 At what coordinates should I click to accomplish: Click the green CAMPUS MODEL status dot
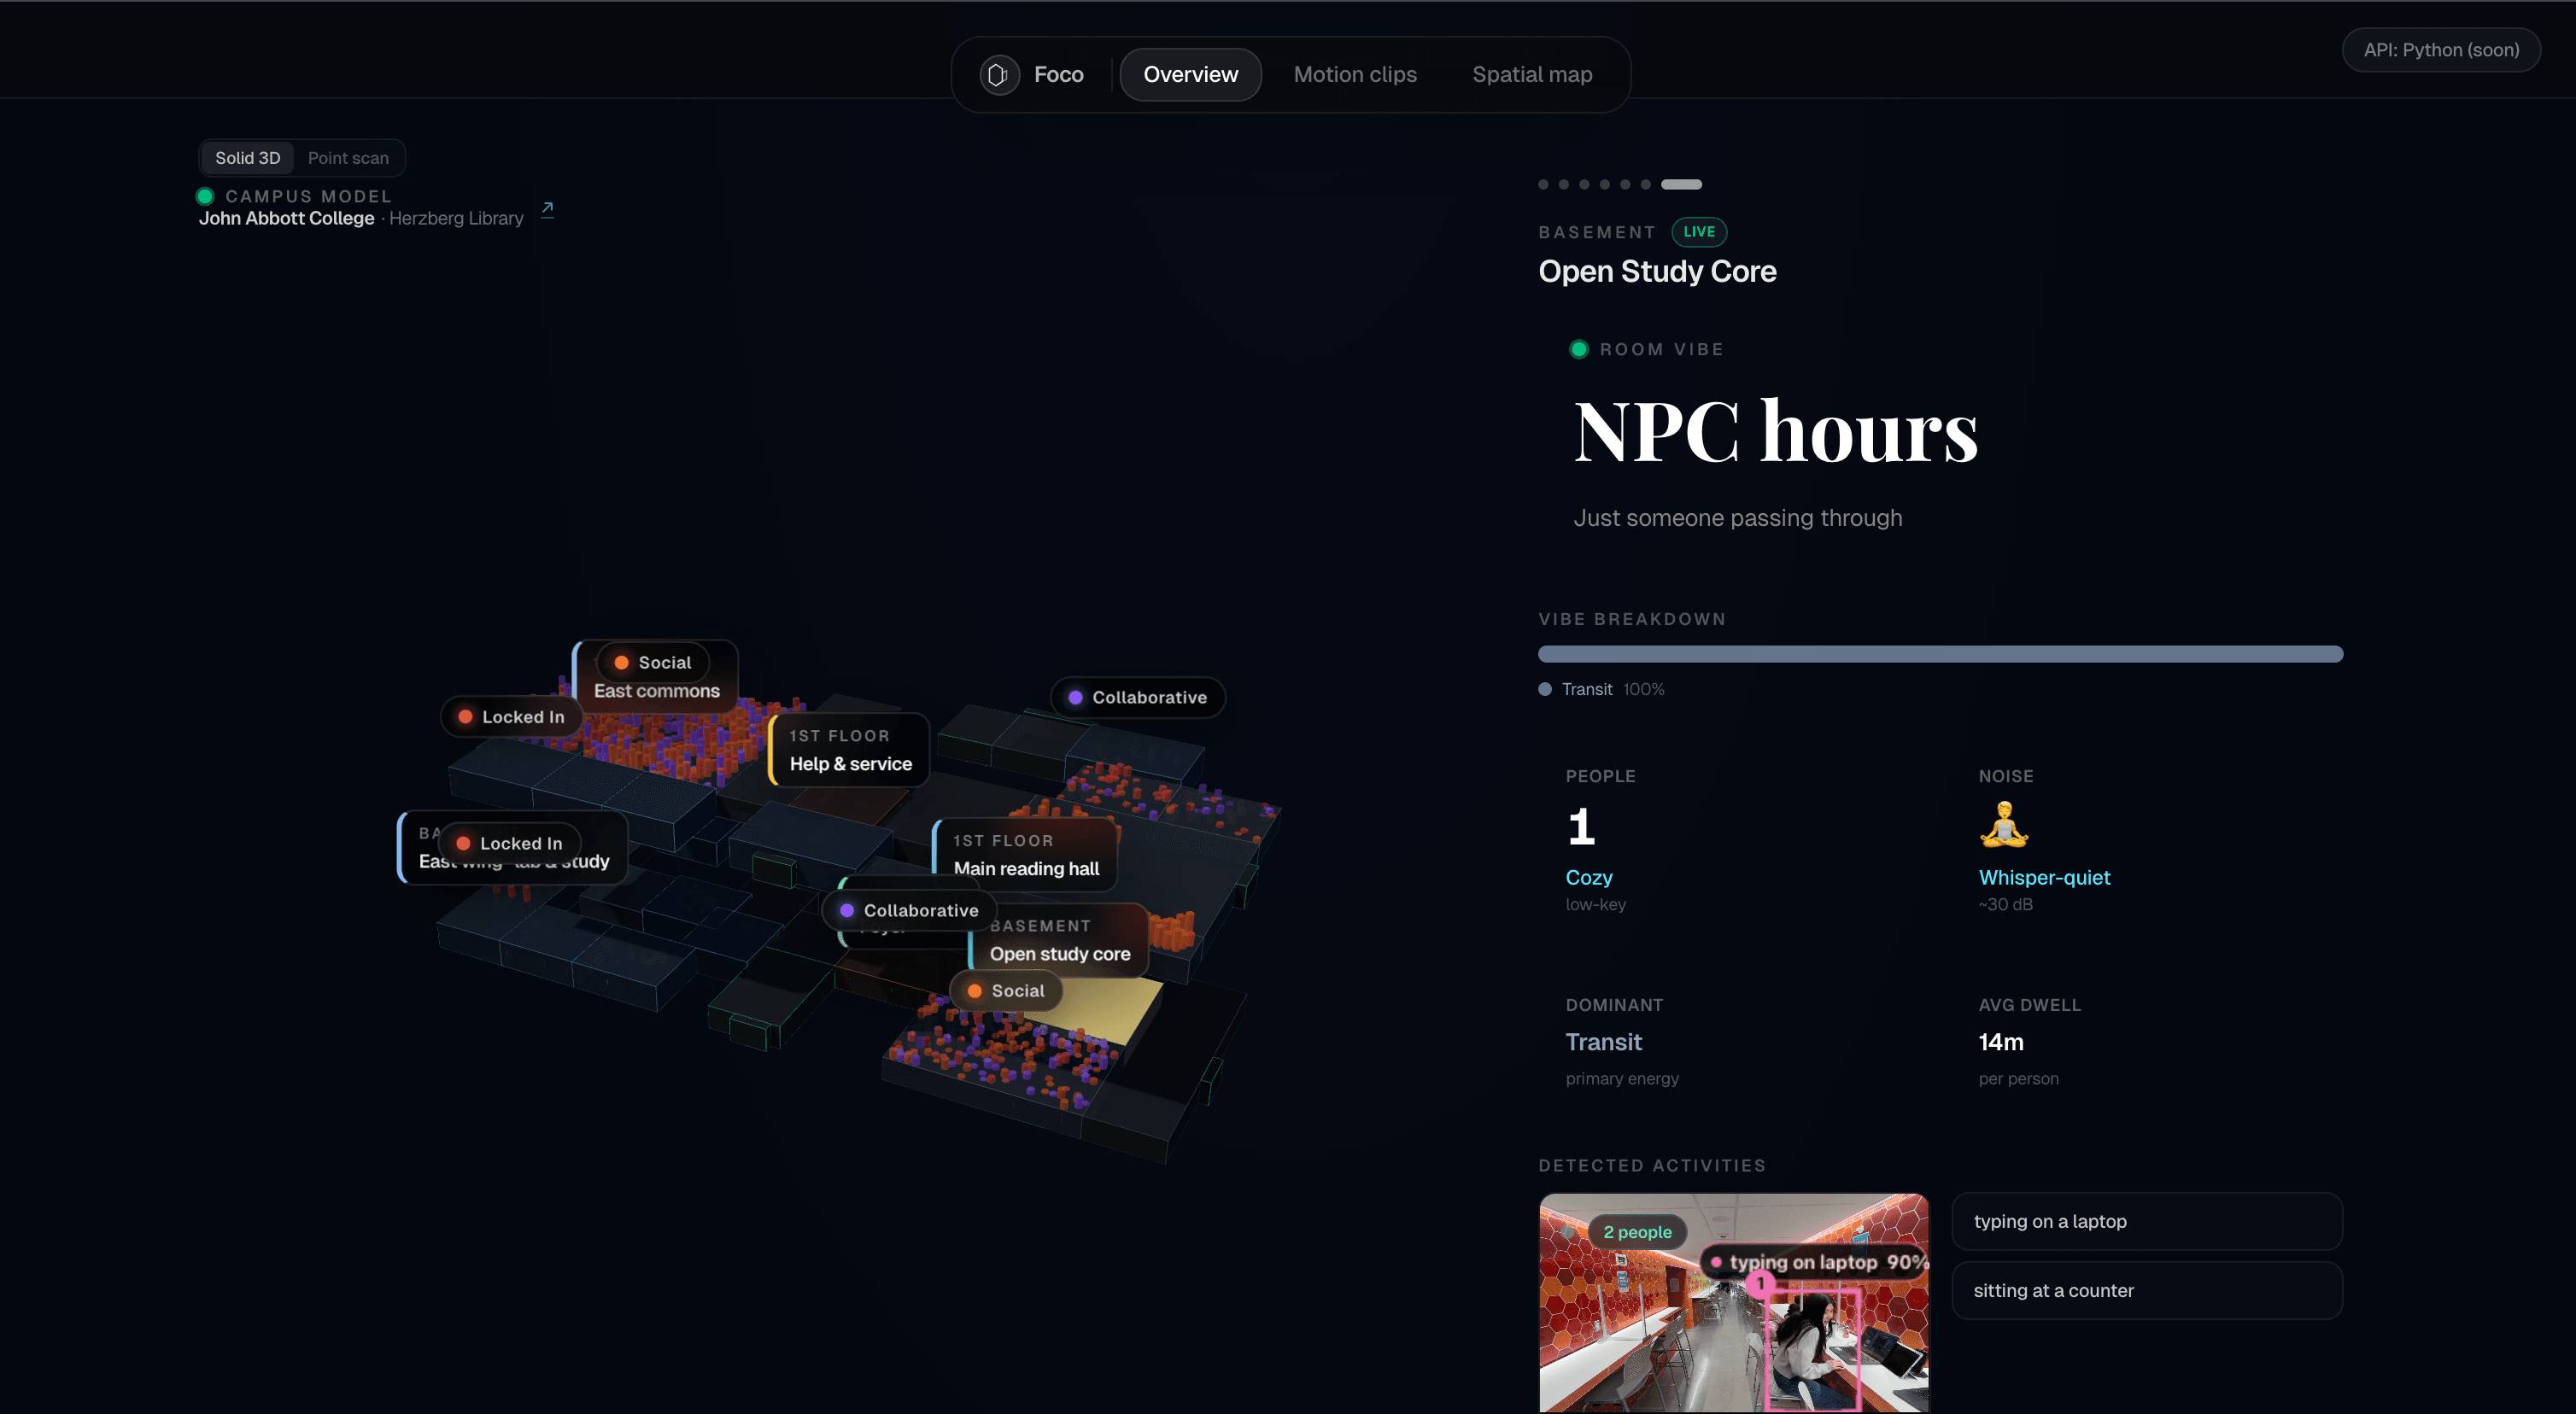(x=206, y=196)
